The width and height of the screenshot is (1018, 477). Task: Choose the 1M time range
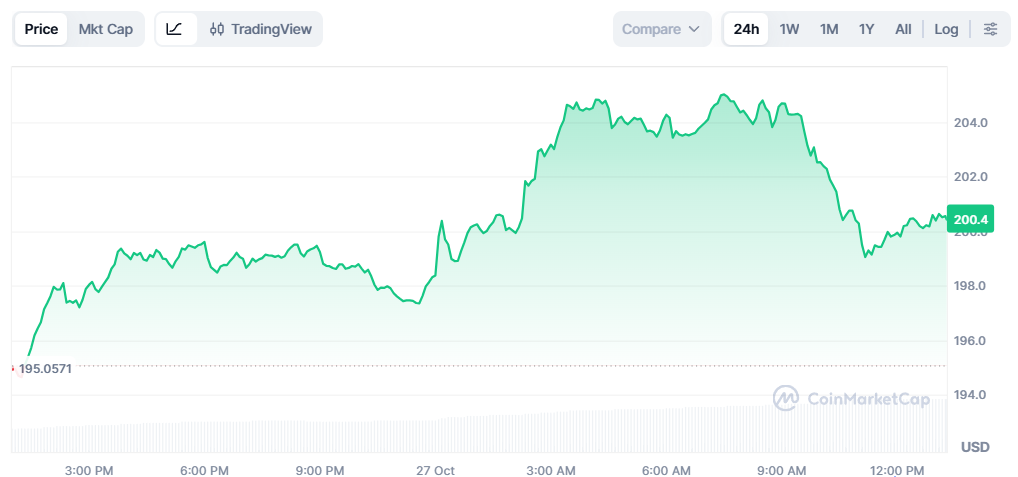tap(829, 29)
